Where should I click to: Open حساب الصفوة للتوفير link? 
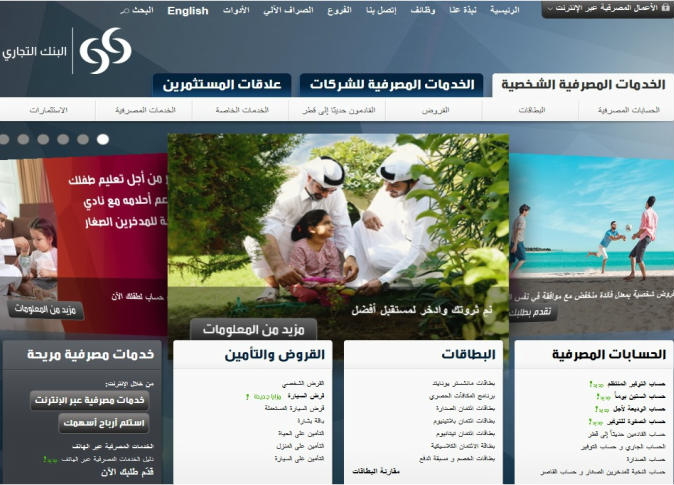[x=636, y=422]
